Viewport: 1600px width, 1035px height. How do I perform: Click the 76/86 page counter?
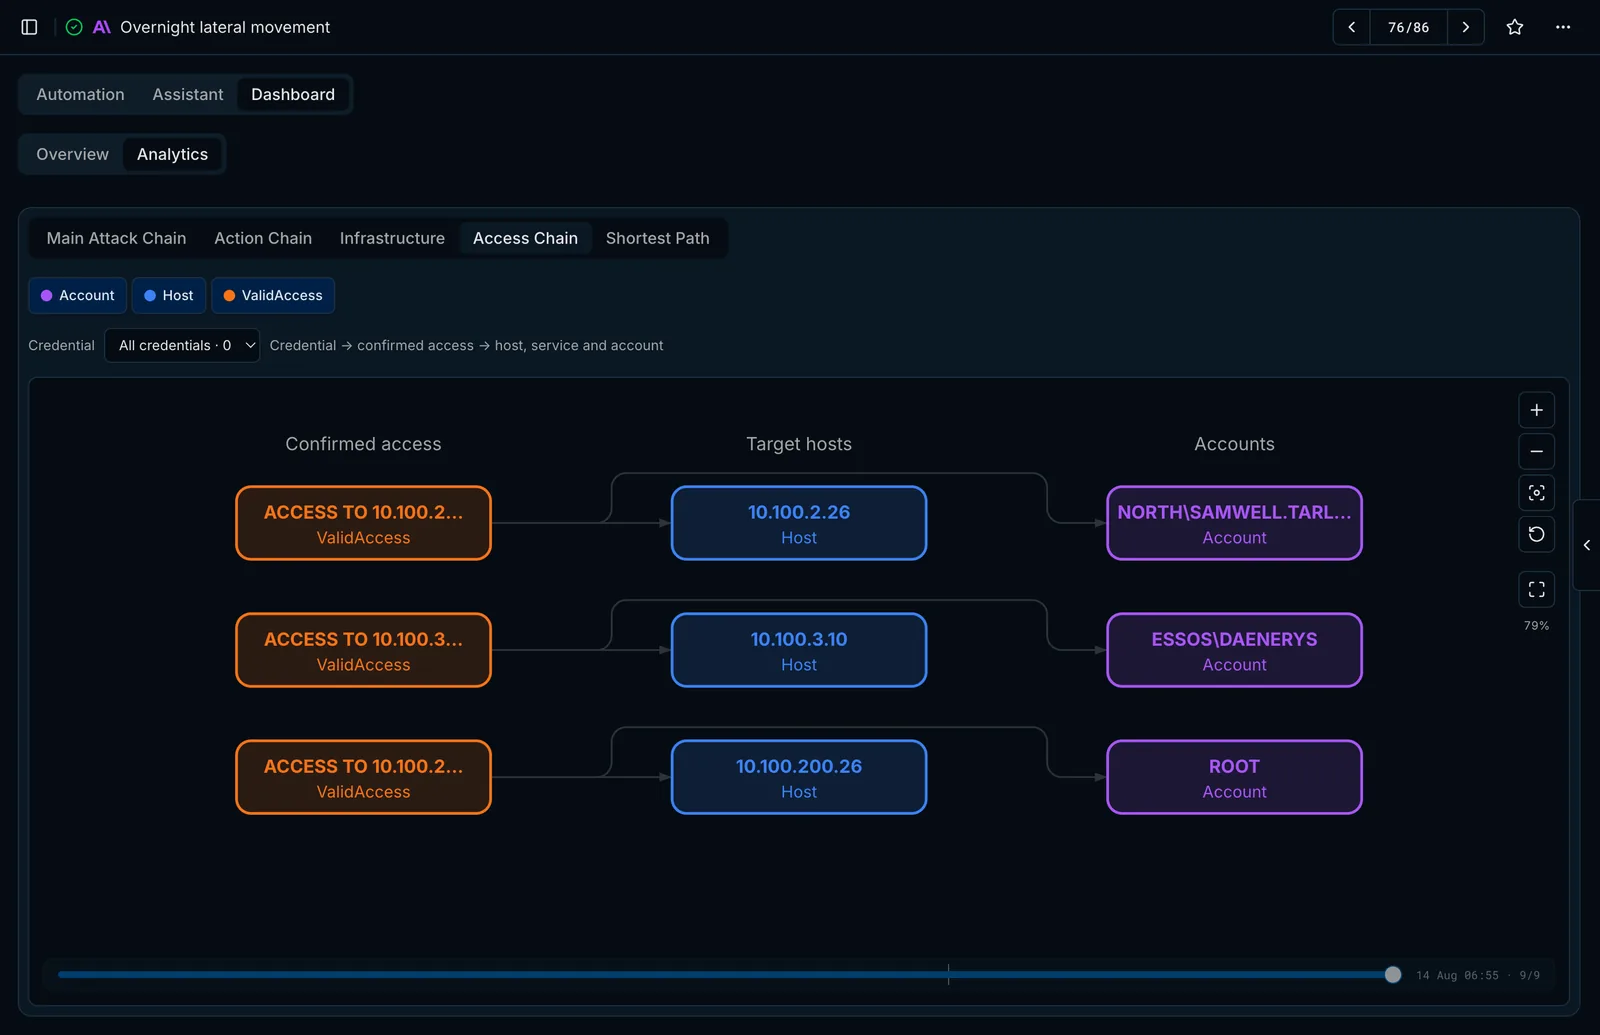(x=1409, y=27)
